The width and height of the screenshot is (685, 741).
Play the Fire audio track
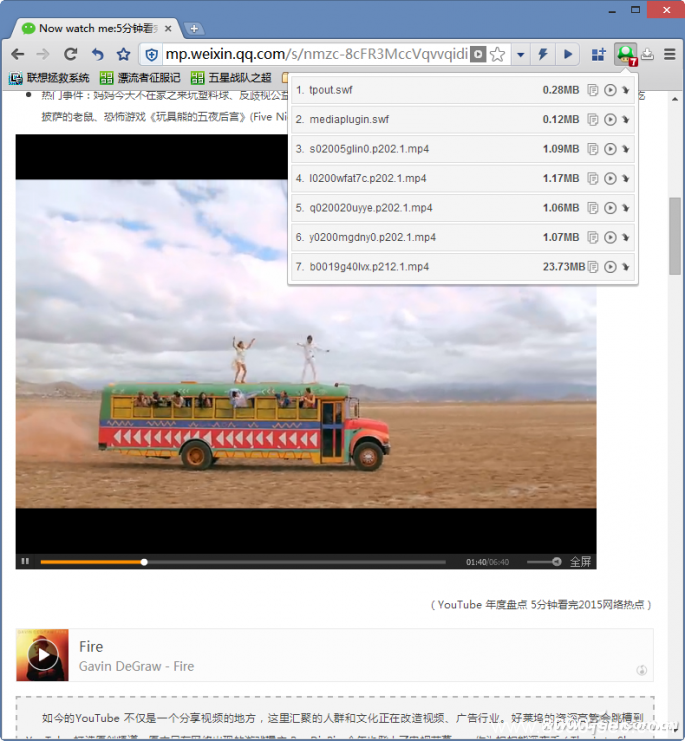coord(43,655)
